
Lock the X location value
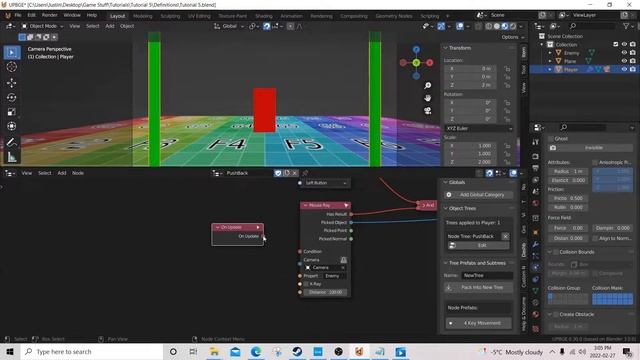(x=507, y=69)
